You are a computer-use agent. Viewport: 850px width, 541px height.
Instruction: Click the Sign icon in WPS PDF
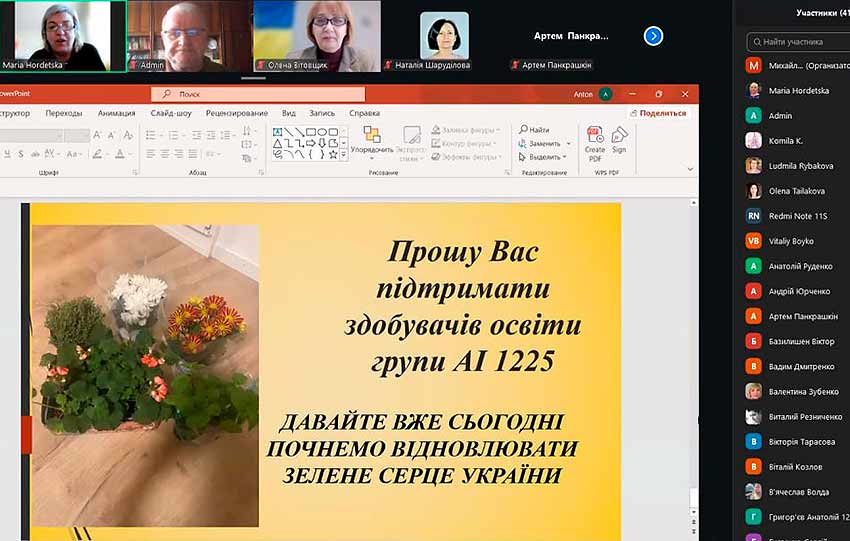(x=619, y=140)
